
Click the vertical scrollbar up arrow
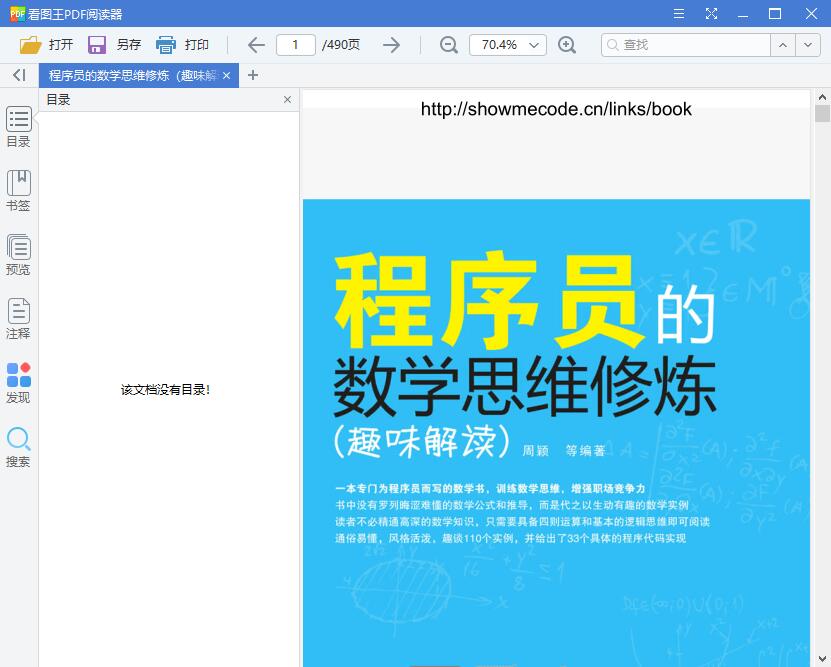click(822, 97)
